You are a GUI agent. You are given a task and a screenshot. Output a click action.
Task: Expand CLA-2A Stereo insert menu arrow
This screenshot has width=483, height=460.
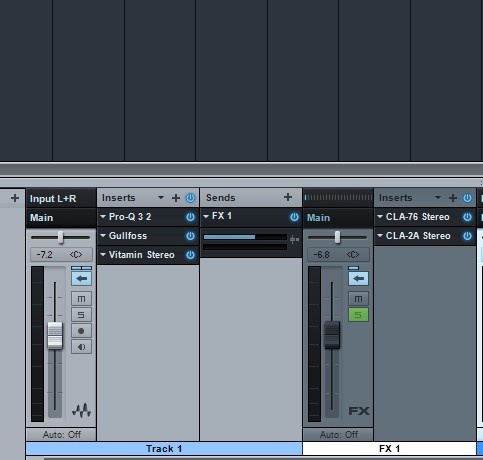(x=380, y=236)
